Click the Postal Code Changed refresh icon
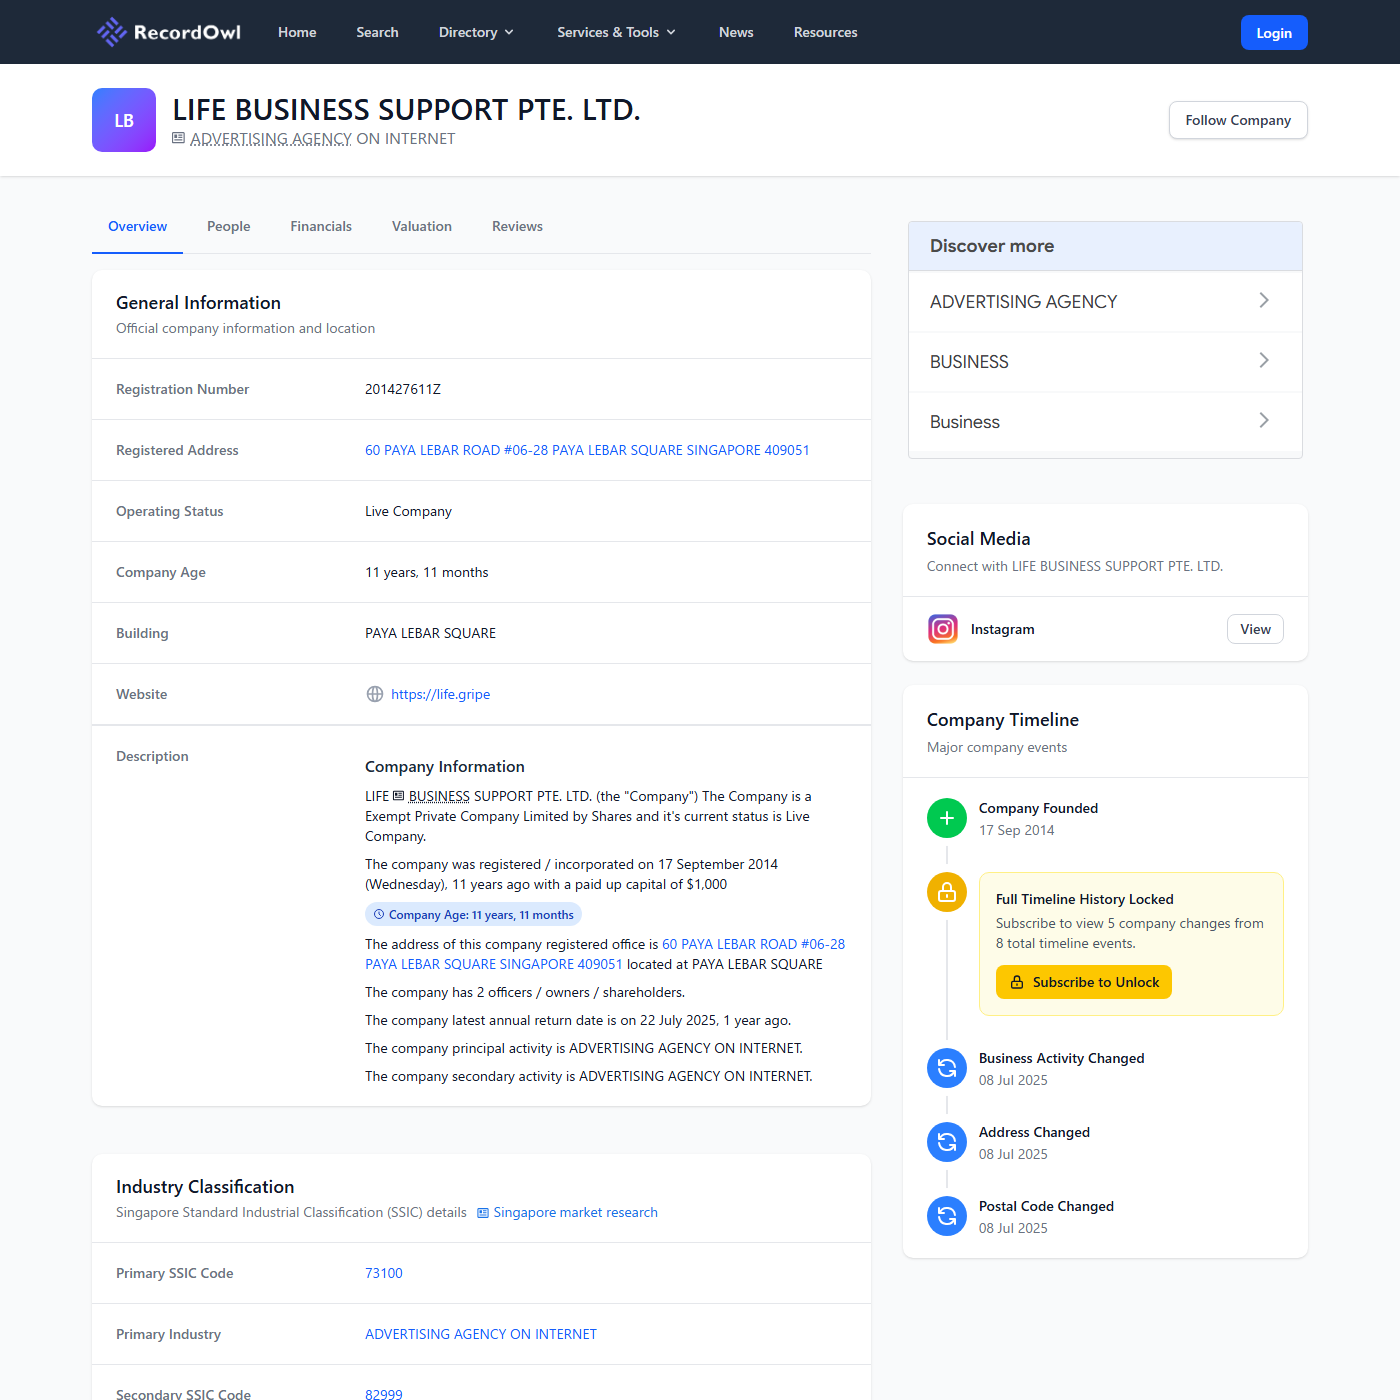 947,1216
